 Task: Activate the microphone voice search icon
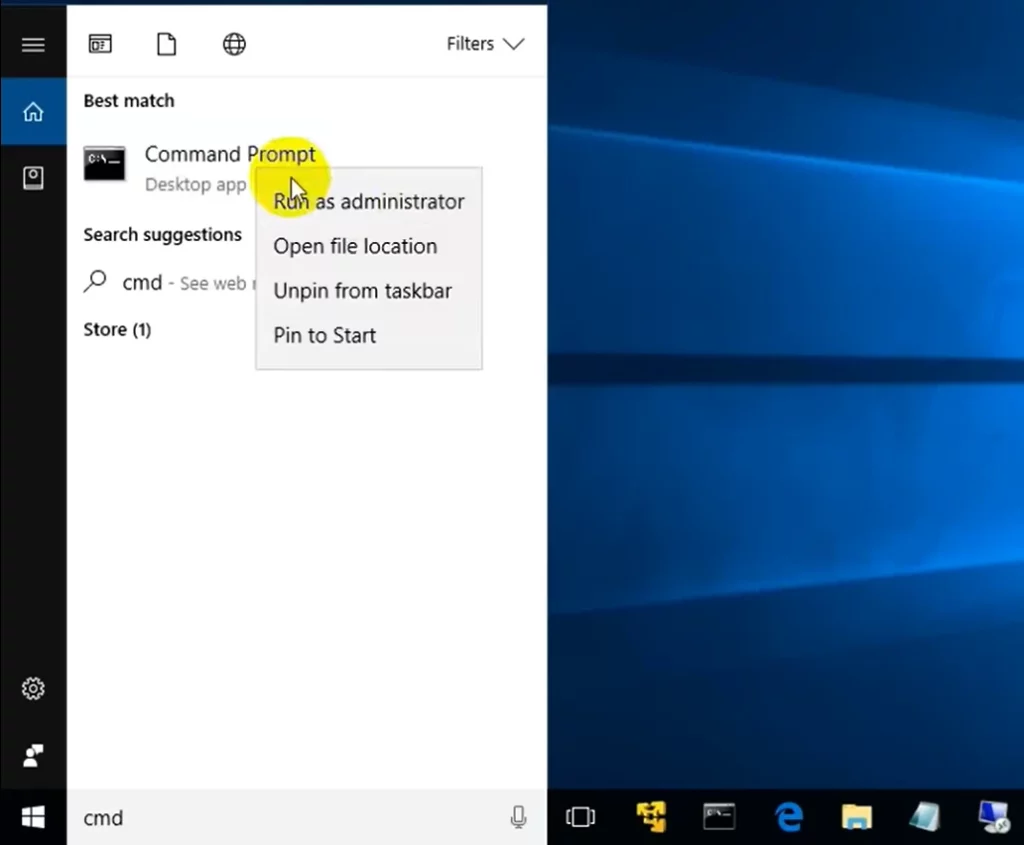click(519, 817)
